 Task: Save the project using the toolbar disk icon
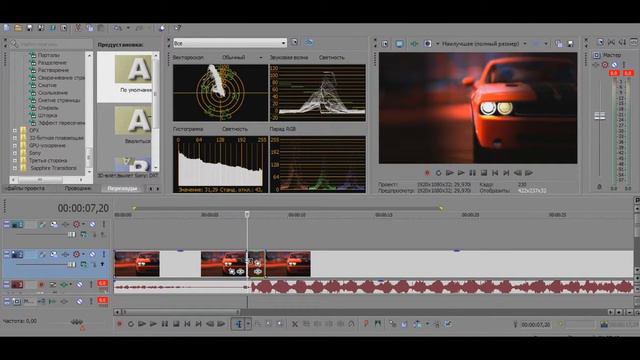click(x=29, y=28)
